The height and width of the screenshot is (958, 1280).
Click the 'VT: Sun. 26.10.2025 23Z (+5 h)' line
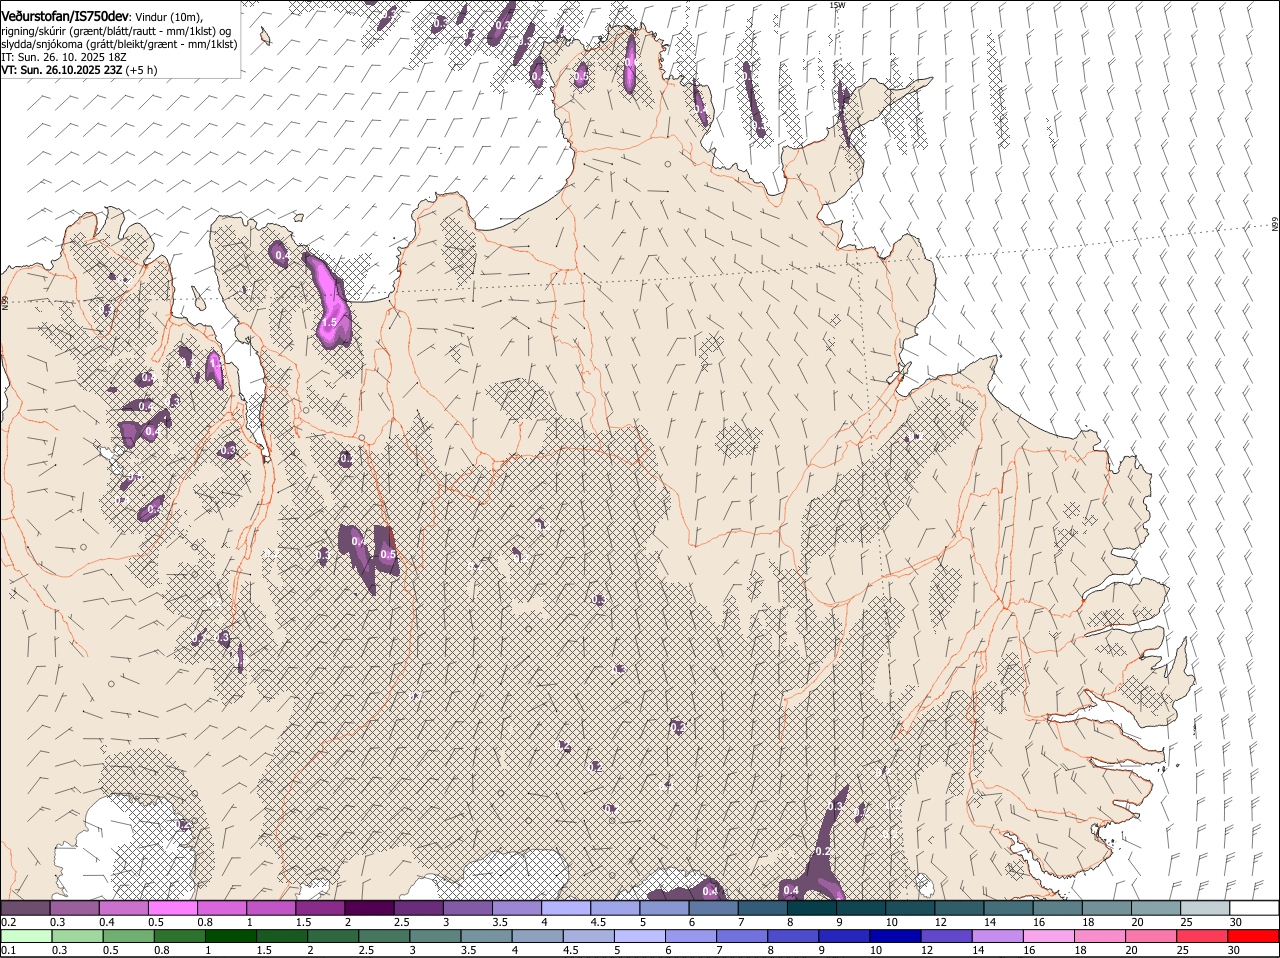coord(79,70)
